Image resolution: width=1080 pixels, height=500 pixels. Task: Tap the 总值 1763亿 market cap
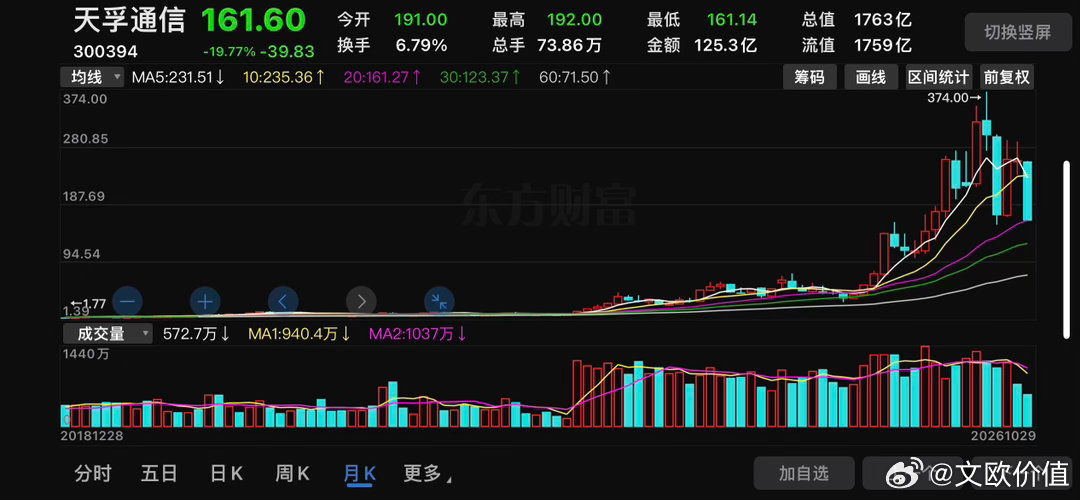pyautogui.click(x=857, y=21)
